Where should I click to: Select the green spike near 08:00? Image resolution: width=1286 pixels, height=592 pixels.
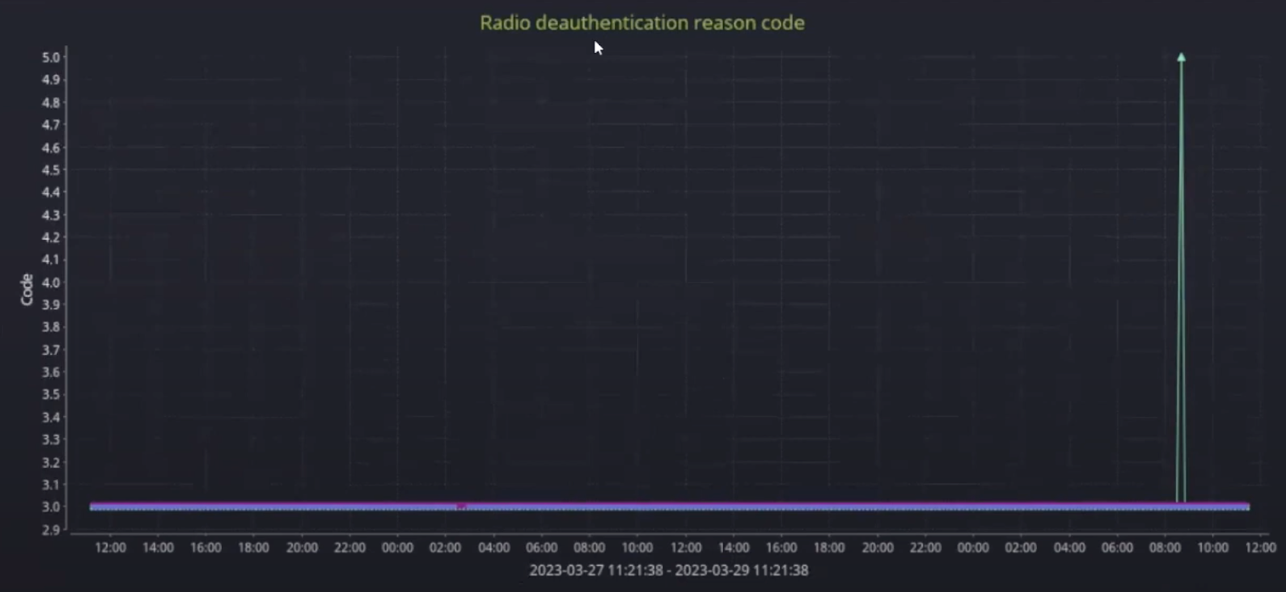[x=1181, y=280]
